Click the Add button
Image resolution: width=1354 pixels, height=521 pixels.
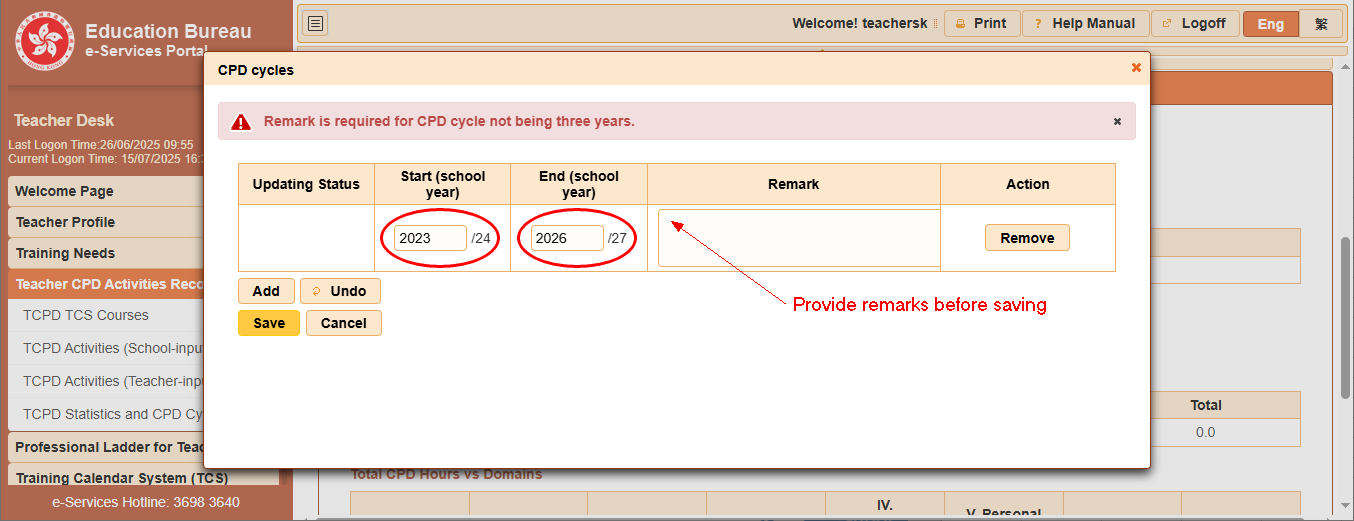click(266, 291)
